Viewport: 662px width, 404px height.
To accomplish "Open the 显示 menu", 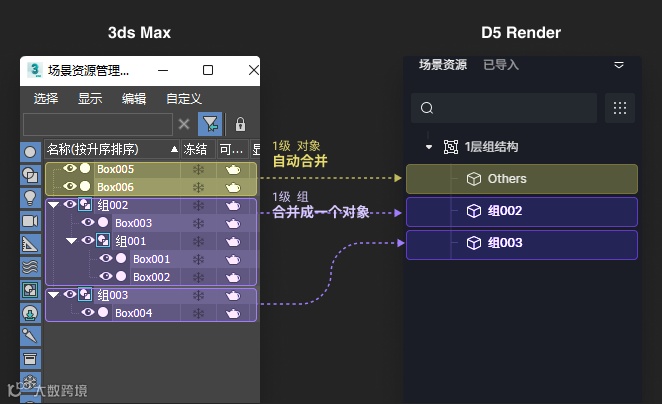I will coord(90,99).
